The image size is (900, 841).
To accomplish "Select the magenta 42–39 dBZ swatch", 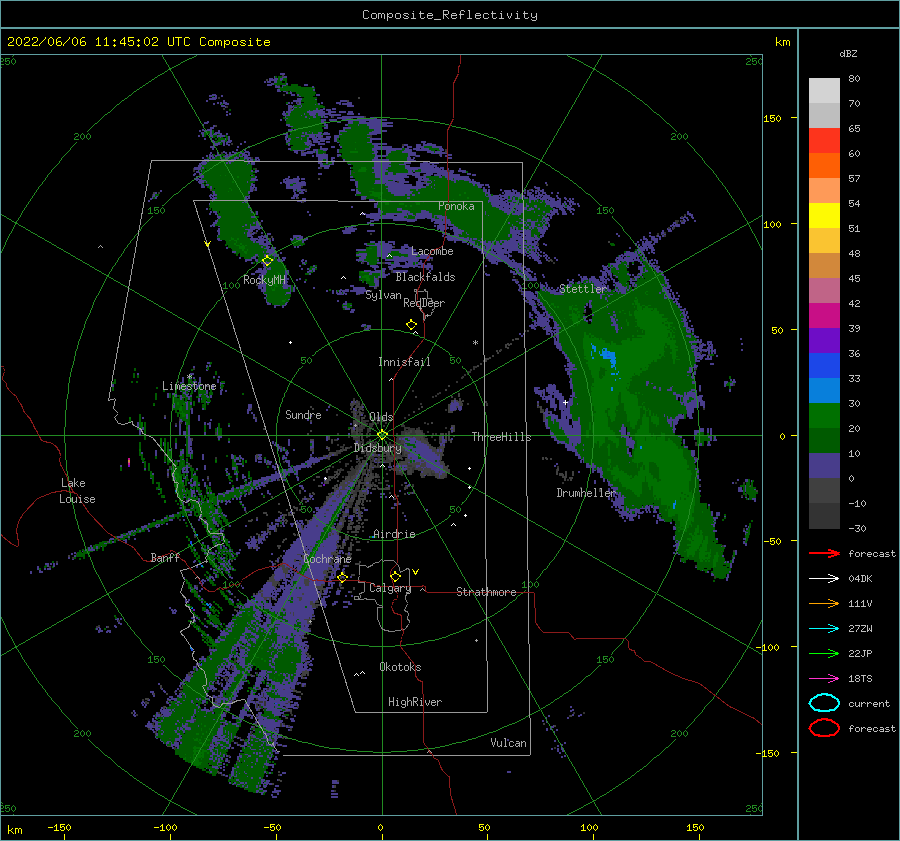I will 824,316.
